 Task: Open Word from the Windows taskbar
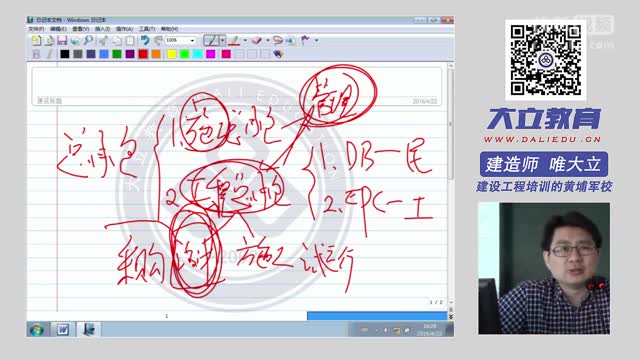coord(62,329)
